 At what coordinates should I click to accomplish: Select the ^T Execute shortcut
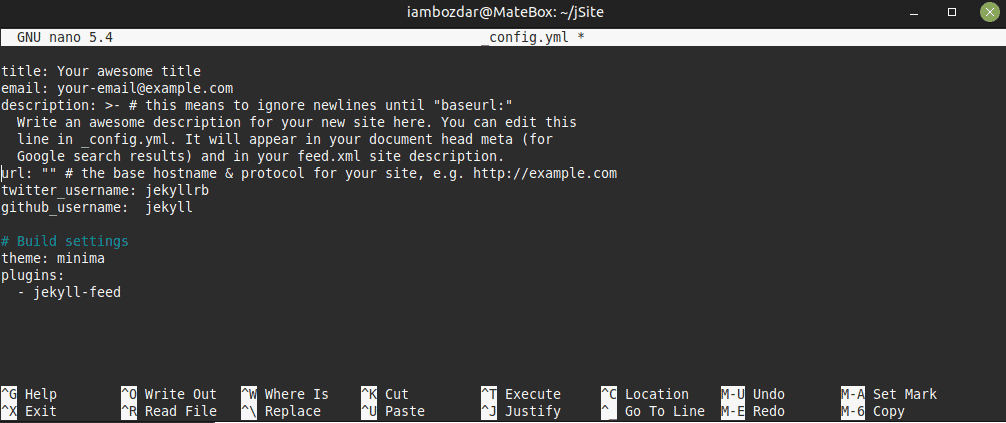point(521,394)
